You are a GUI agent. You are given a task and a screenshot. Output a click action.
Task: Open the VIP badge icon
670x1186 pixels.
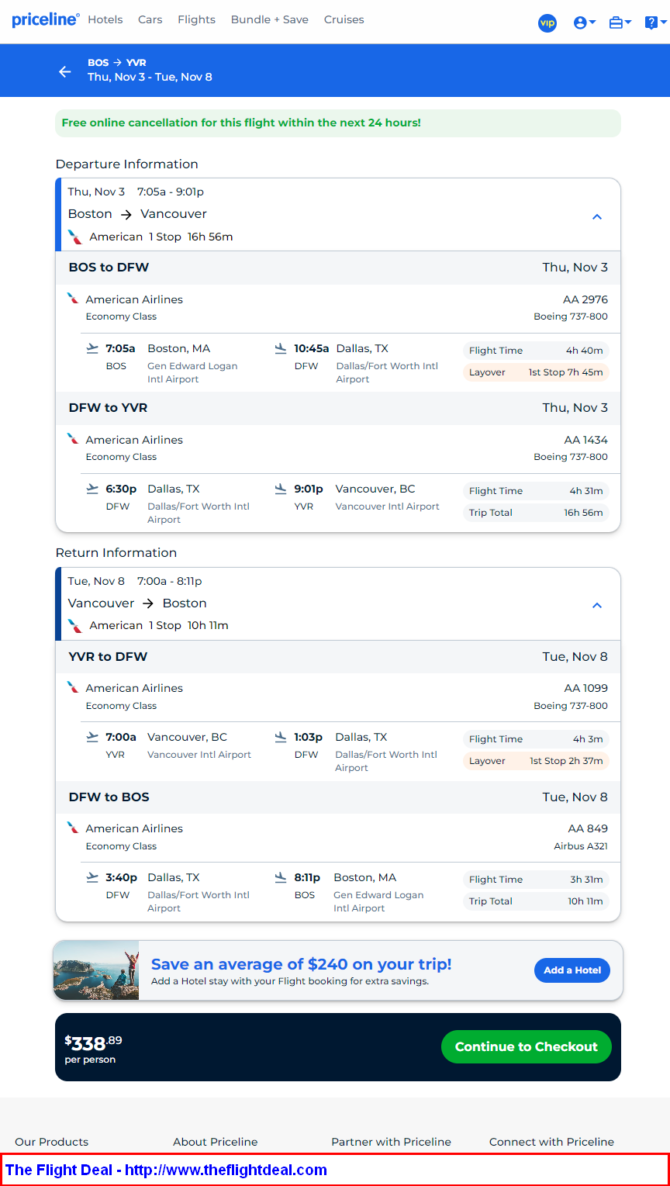click(x=547, y=23)
